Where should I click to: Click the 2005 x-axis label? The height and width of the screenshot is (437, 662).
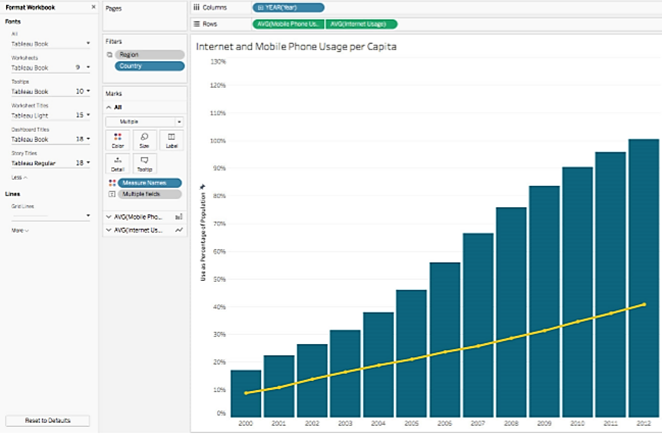[412, 423]
